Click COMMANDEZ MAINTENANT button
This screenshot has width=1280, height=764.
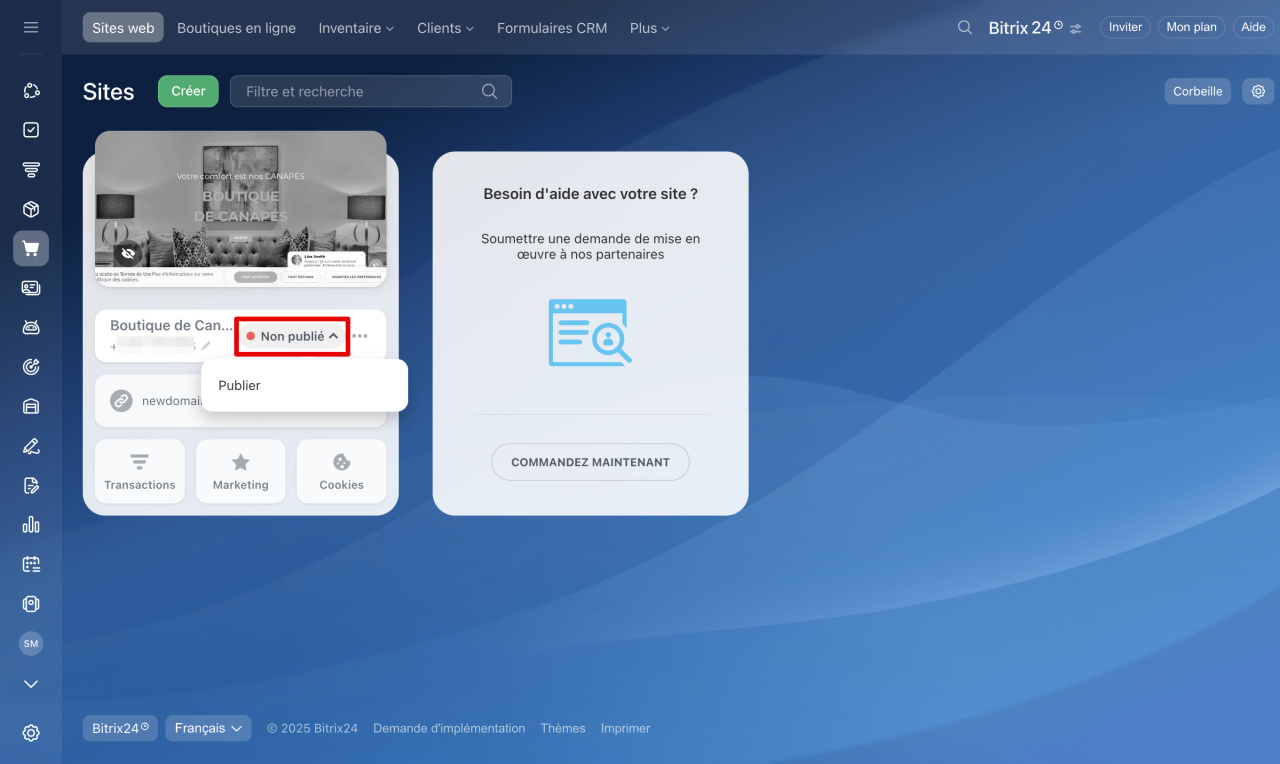tap(590, 462)
